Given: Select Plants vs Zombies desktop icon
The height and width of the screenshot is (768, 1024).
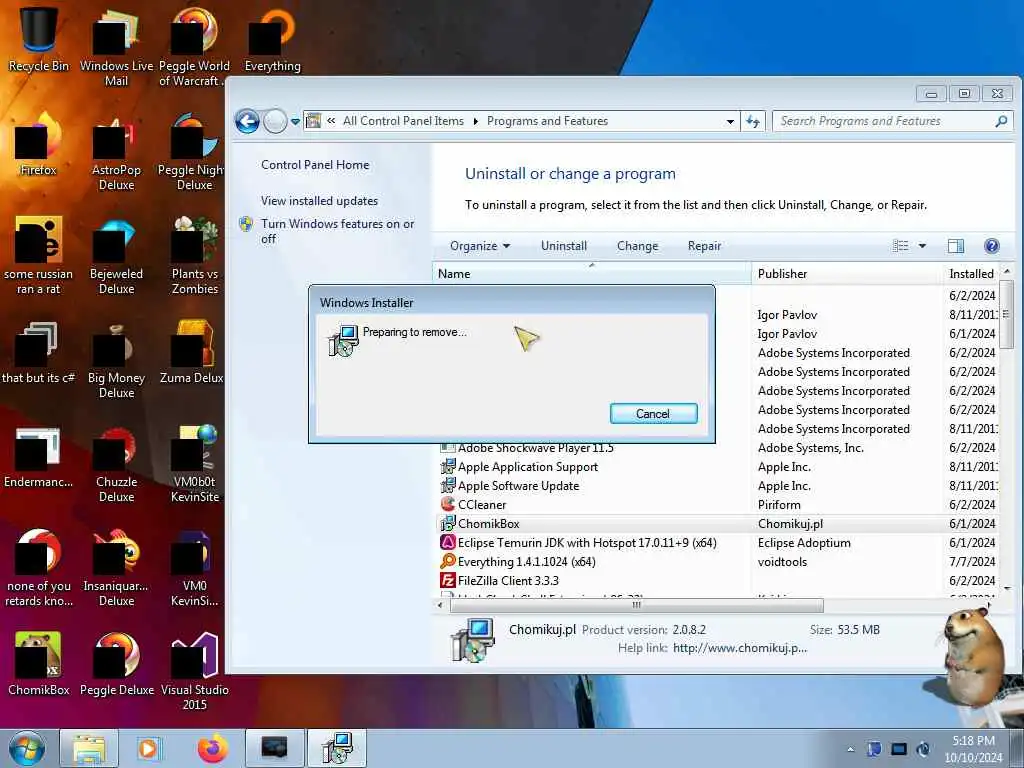Looking at the screenshot, I should pos(194,255).
